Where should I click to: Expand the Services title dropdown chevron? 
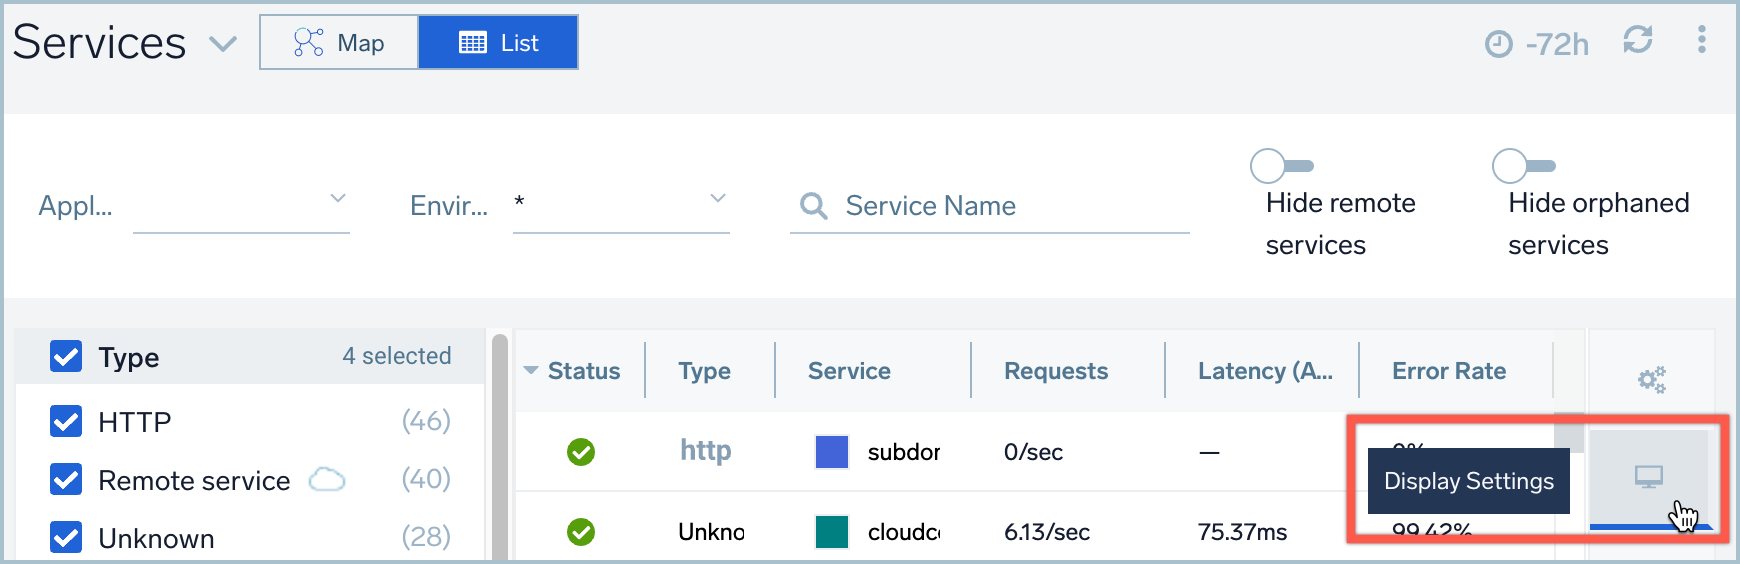coord(222,44)
